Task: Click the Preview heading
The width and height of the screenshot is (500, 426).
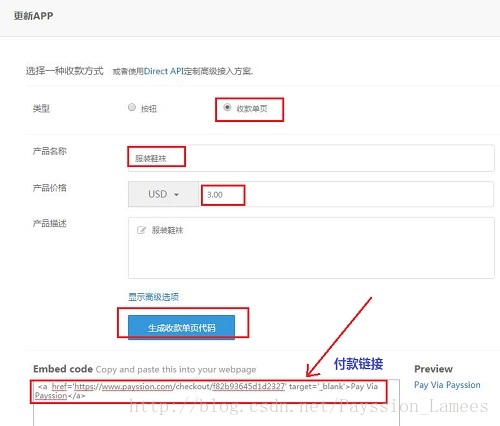Action: [x=433, y=369]
